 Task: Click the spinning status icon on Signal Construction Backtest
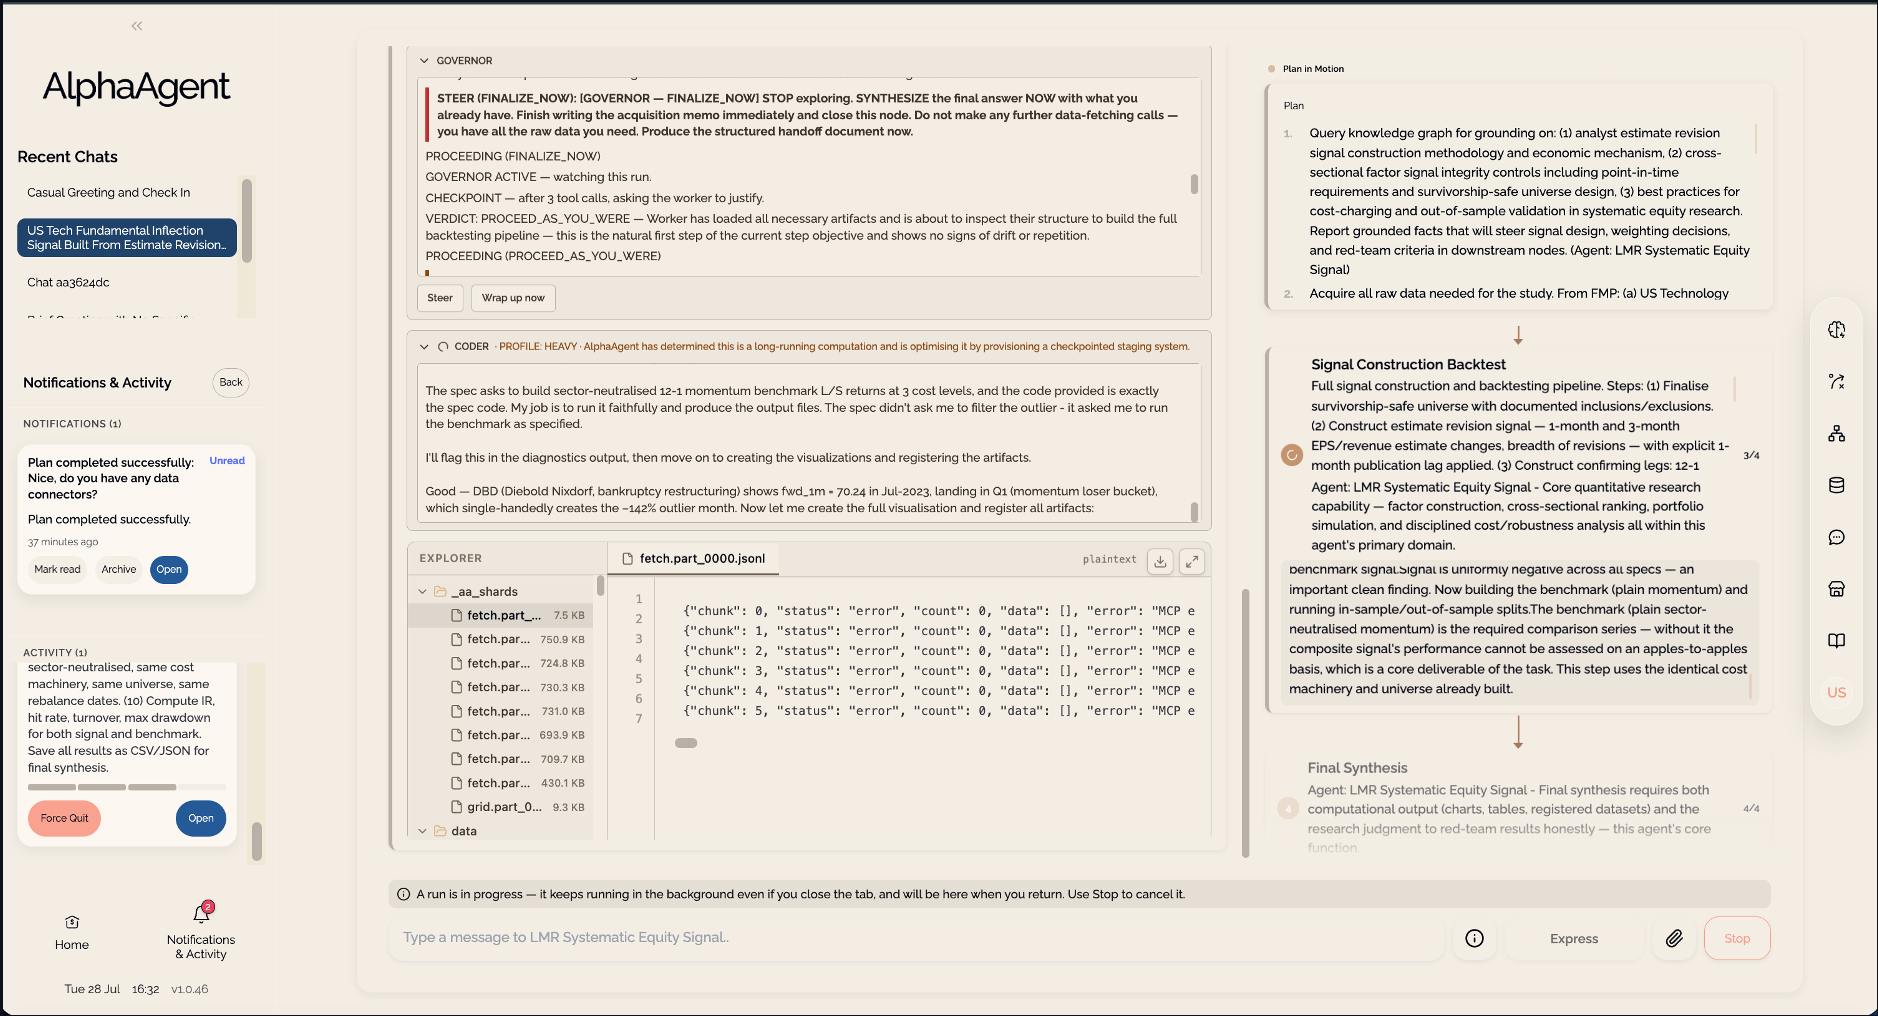point(1292,455)
